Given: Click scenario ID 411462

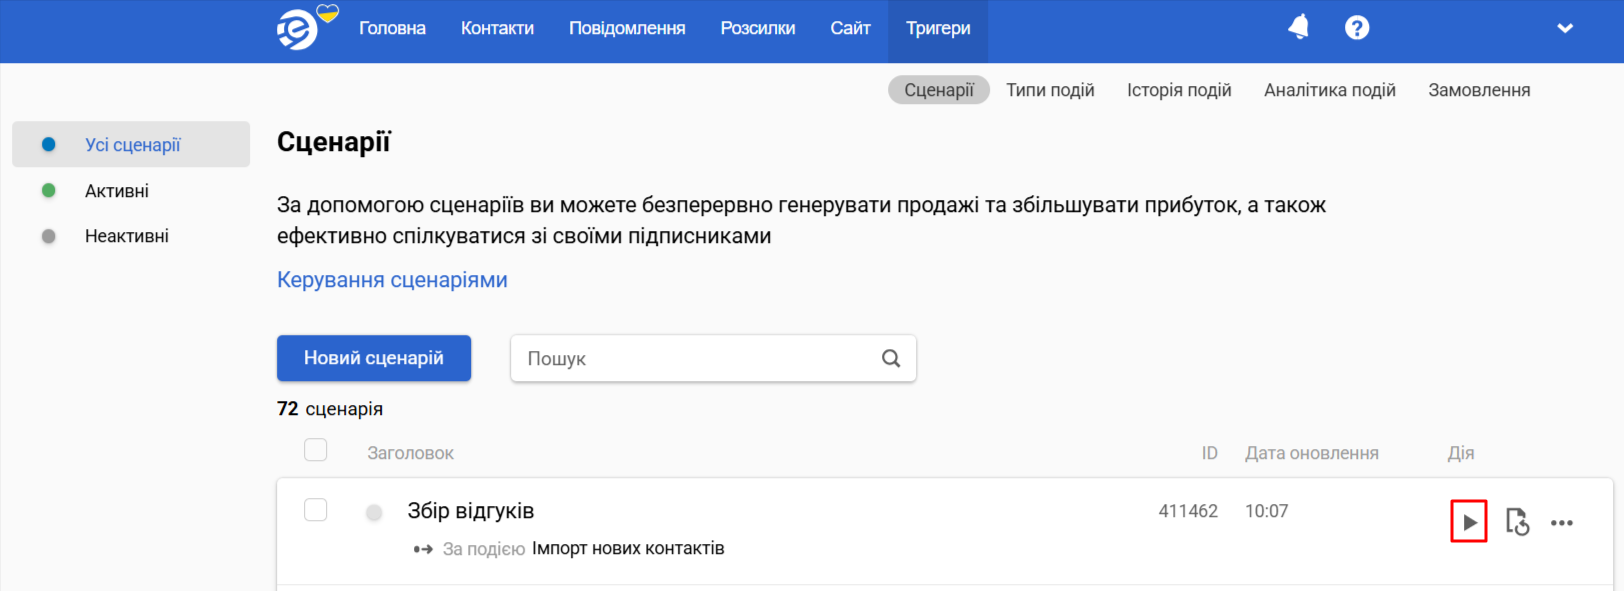Looking at the screenshot, I should [x=1188, y=511].
